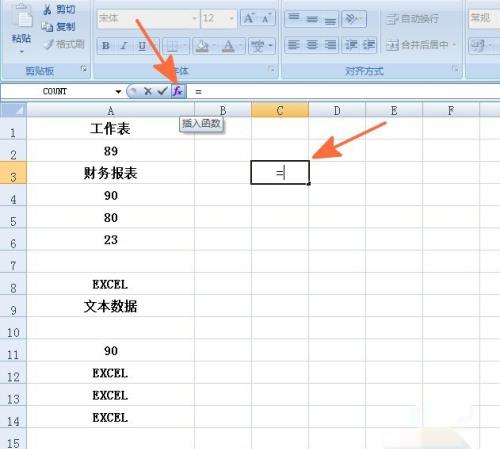Click cell A11 with value 90
The image size is (500, 449).
(x=111, y=350)
